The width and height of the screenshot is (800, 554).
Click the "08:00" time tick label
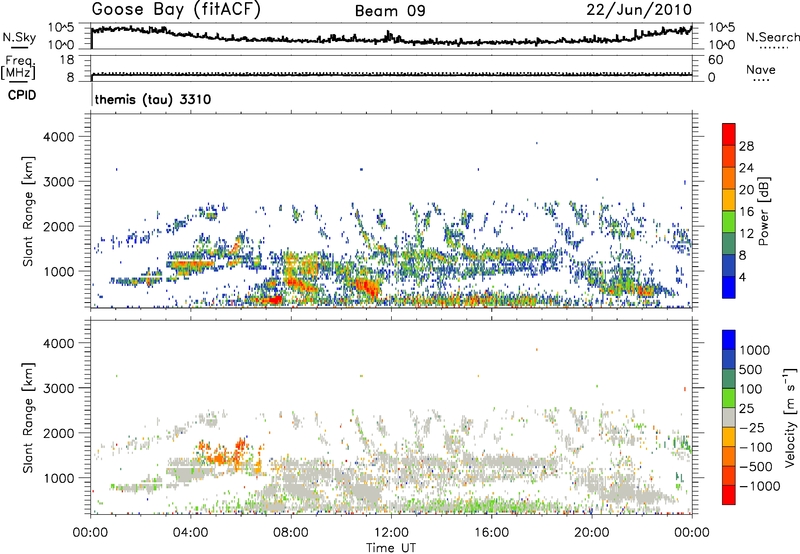291,533
